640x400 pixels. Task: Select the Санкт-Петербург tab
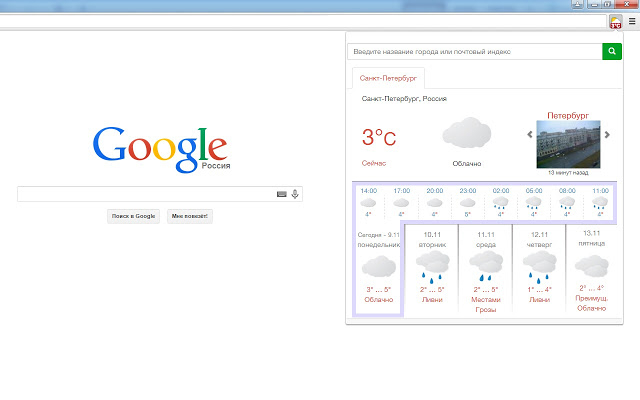coord(388,78)
